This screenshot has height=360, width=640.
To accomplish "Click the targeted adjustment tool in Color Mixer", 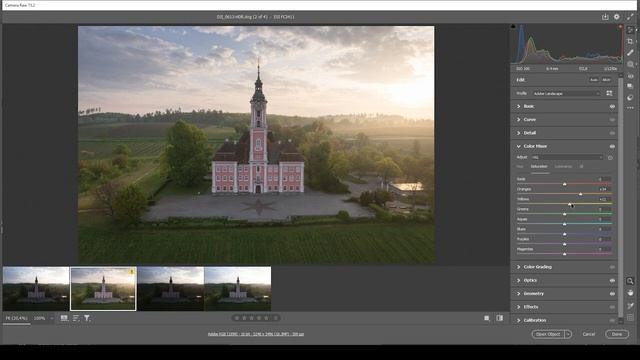I will click(610, 158).
